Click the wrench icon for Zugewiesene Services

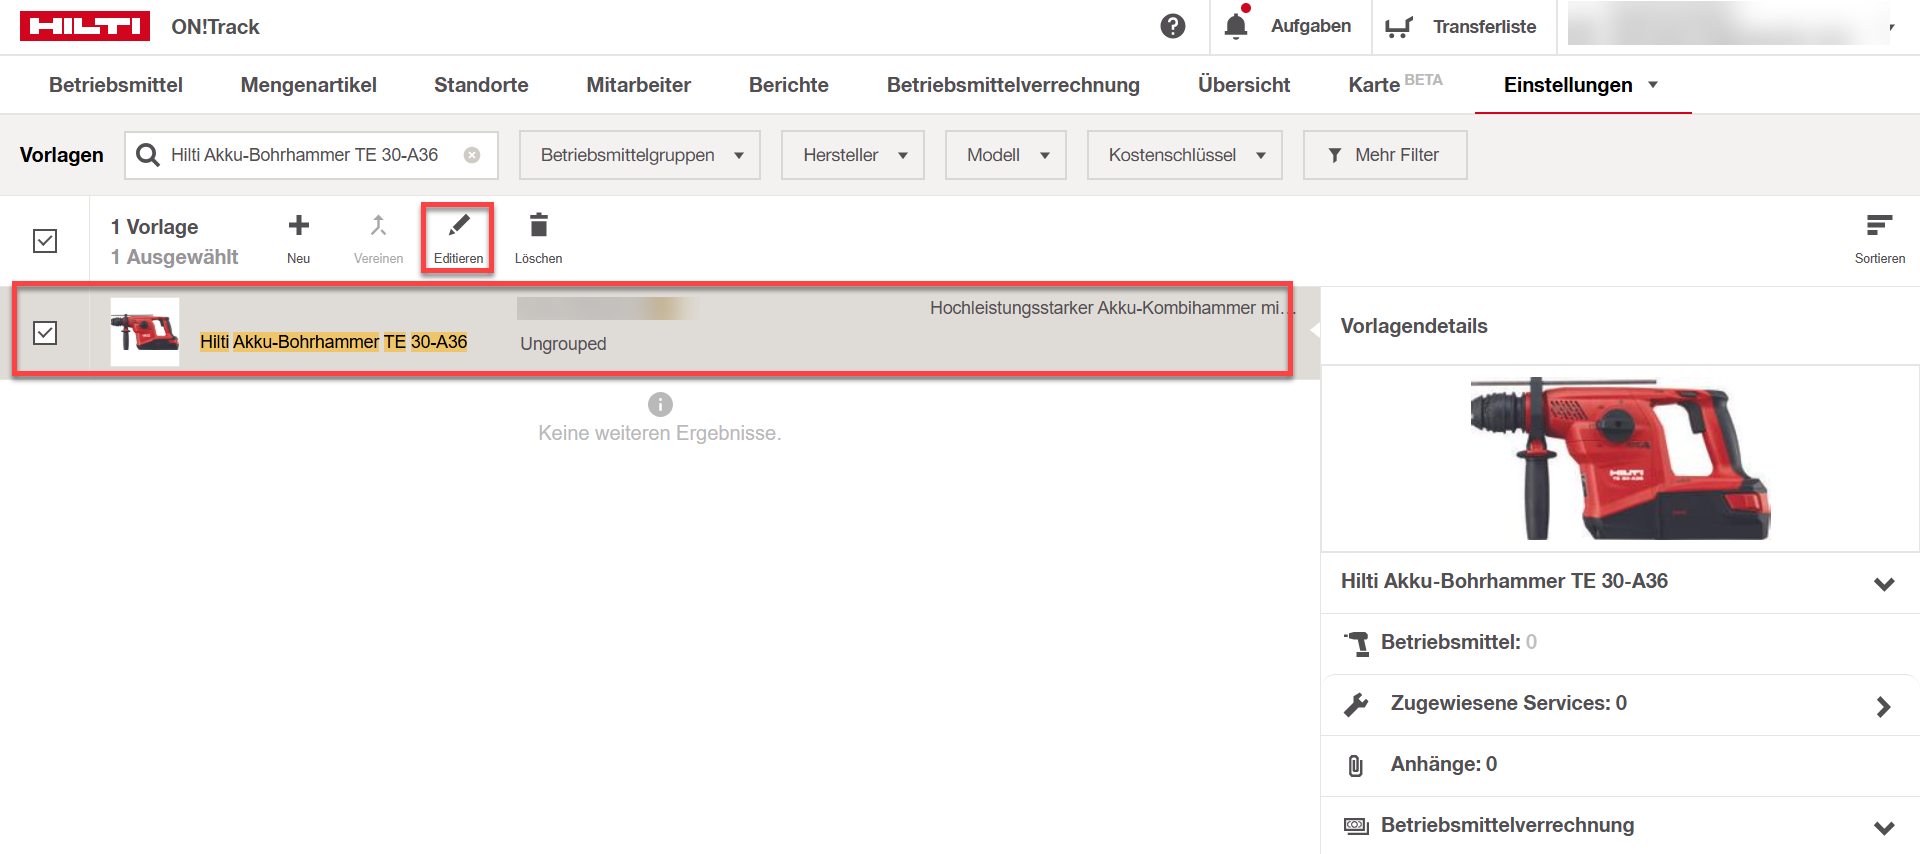click(x=1356, y=704)
